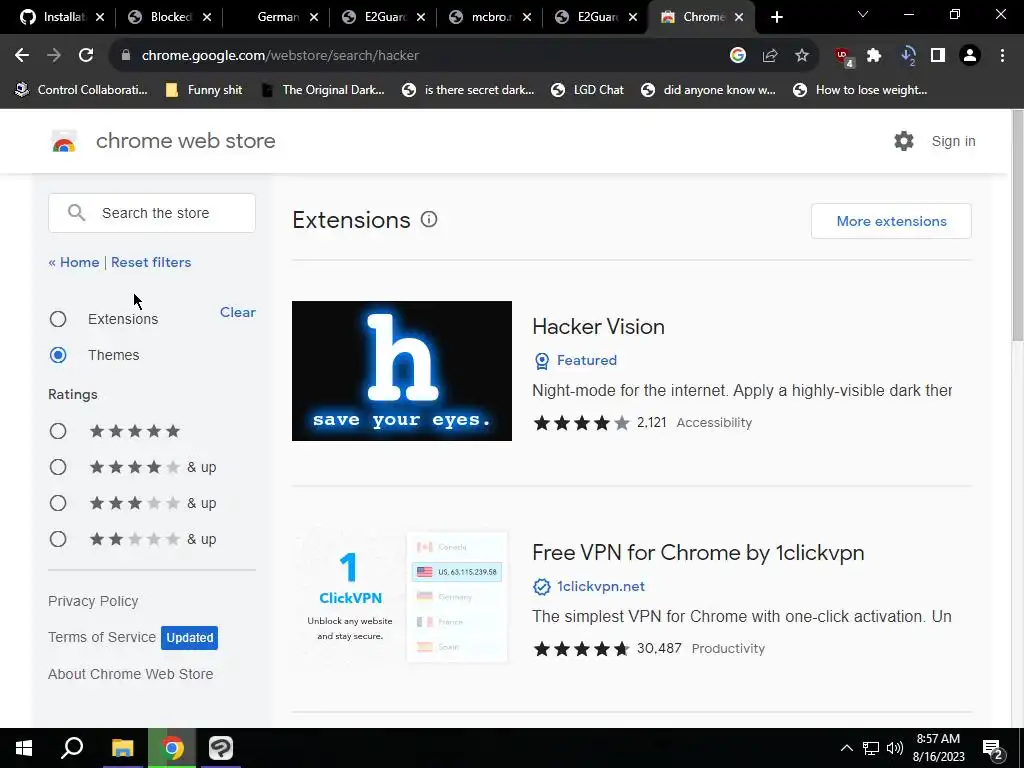The height and width of the screenshot is (768, 1024).
Task: Bookmark this page with the star icon
Action: pyautogui.click(x=802, y=56)
